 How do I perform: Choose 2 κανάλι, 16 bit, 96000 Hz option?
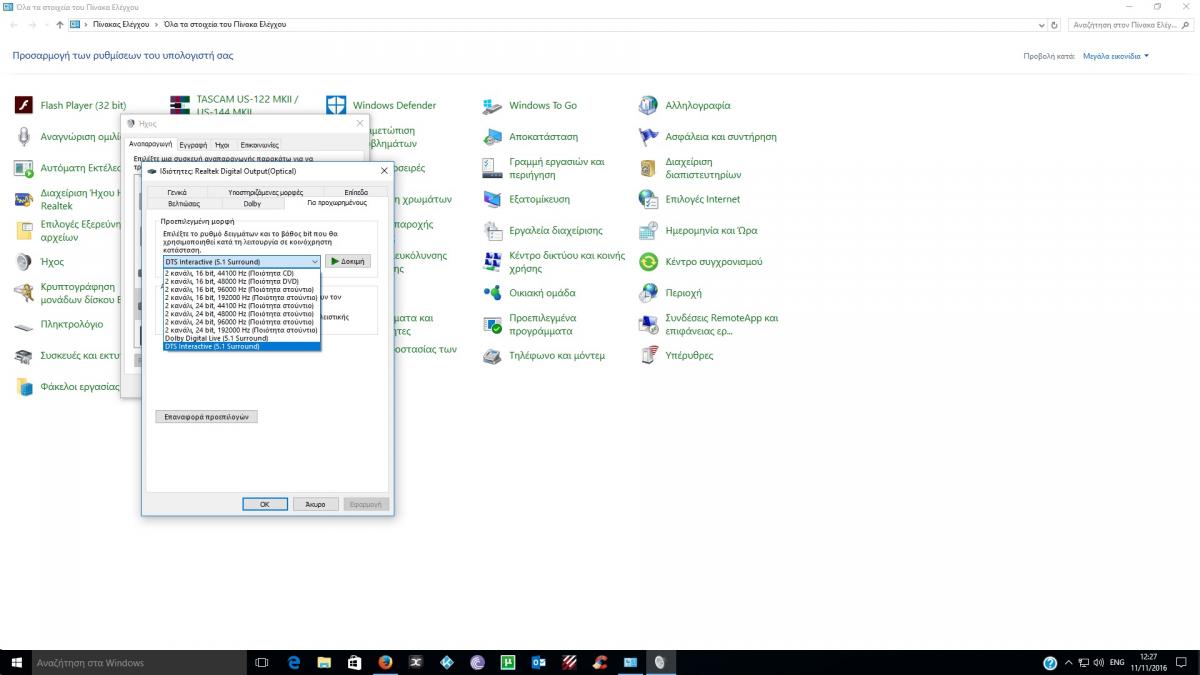click(x=242, y=289)
